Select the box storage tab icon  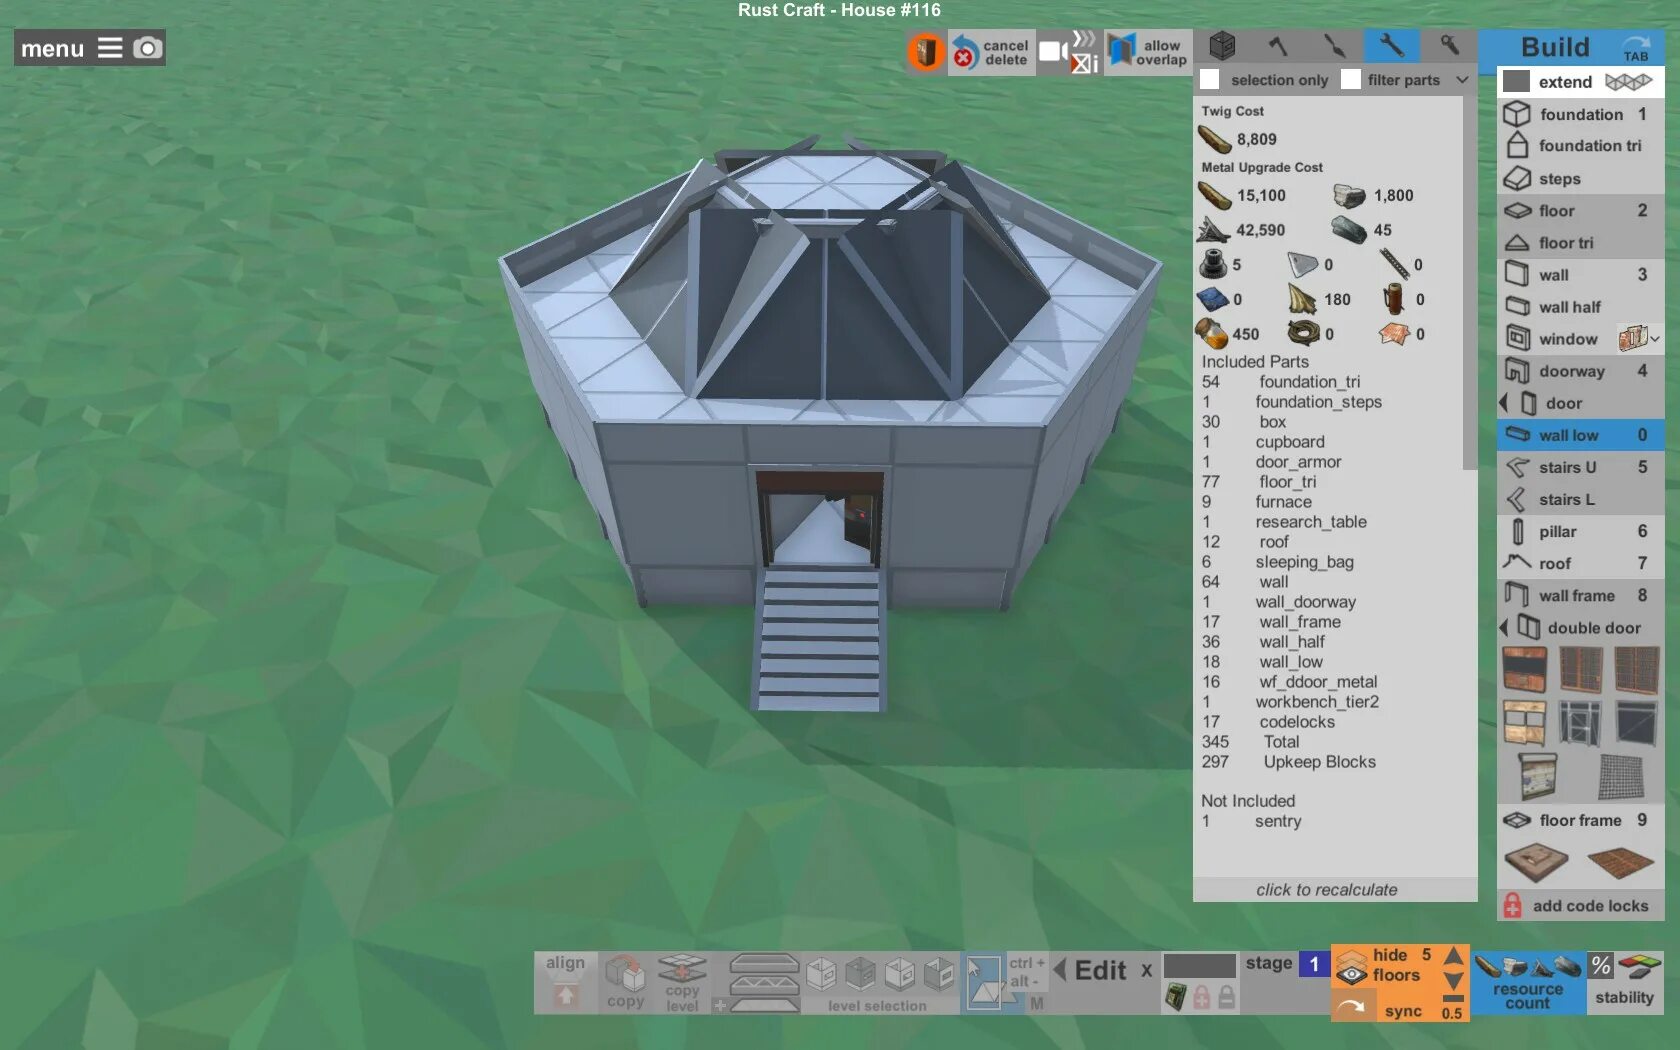1221,46
